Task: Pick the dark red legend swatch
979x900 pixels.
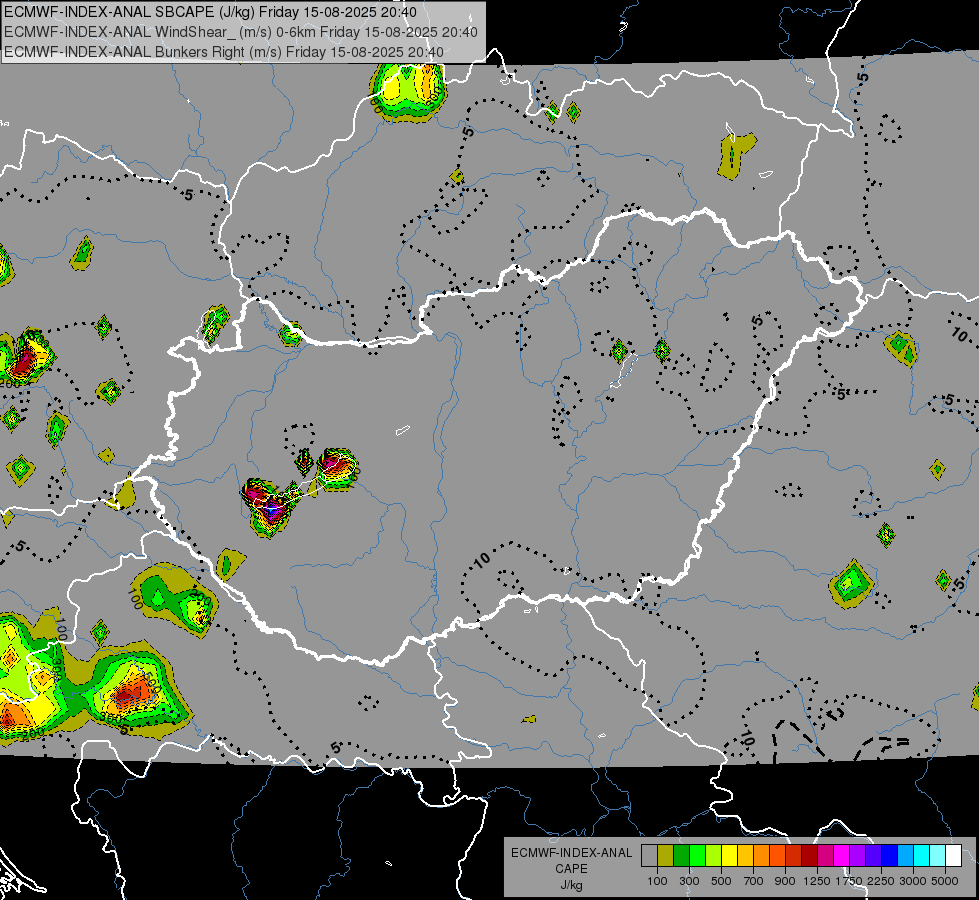Action: coord(809,856)
